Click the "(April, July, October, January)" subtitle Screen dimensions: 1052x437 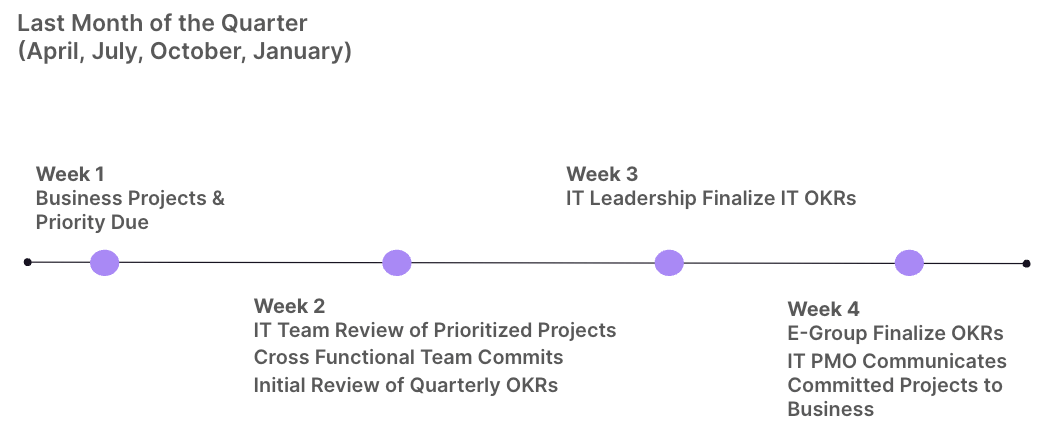coord(184,51)
